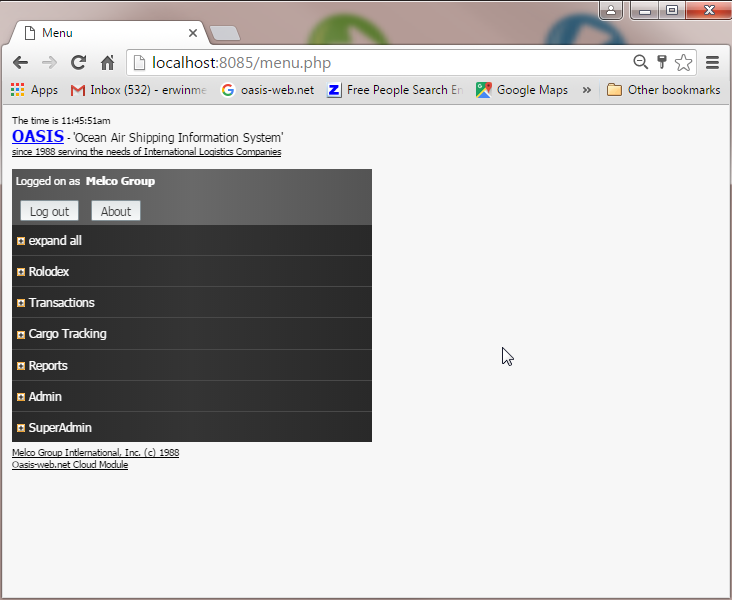The height and width of the screenshot is (600, 732).
Task: Click the 'Melco Group' logged-on name
Action: click(x=120, y=181)
